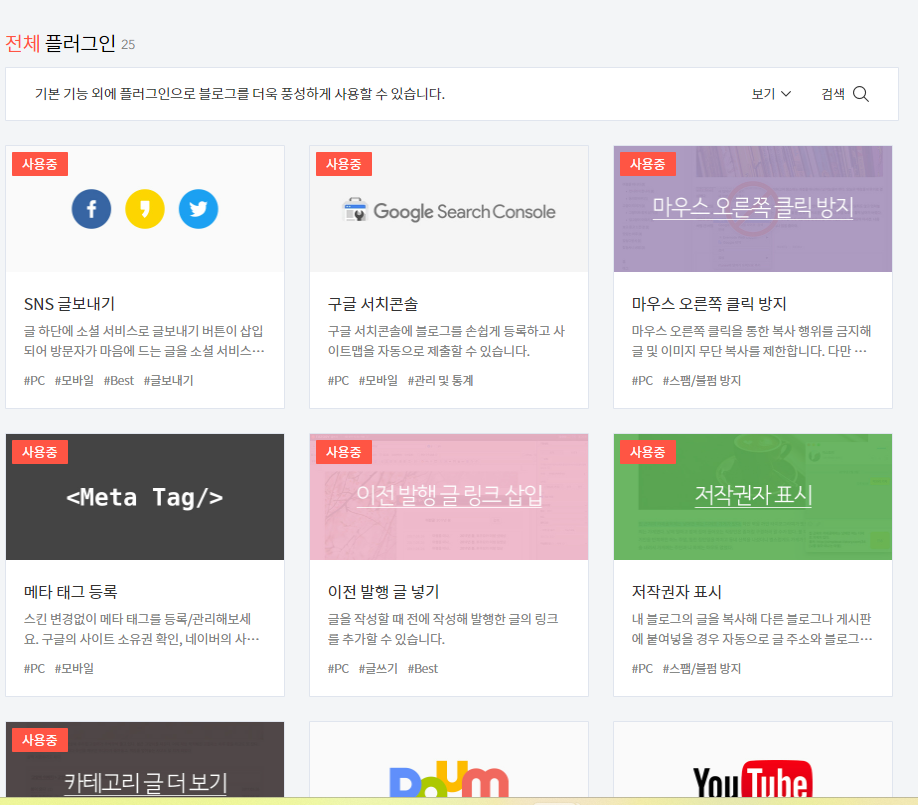Open the 구글 서치콘솔 plugin title
The width and height of the screenshot is (918, 805).
(373, 304)
